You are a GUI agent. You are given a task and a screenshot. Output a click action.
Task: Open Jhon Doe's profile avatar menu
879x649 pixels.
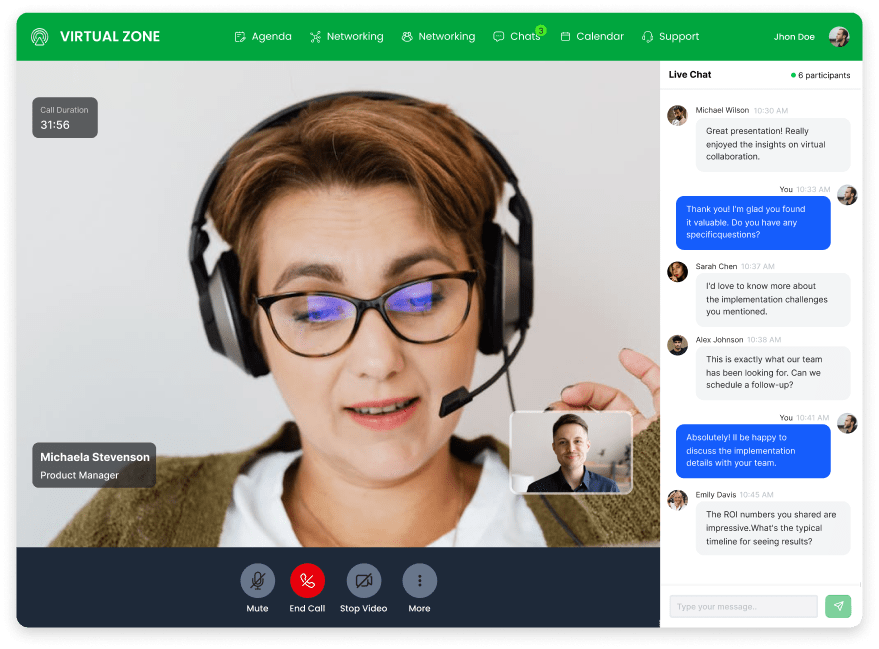click(x=838, y=36)
